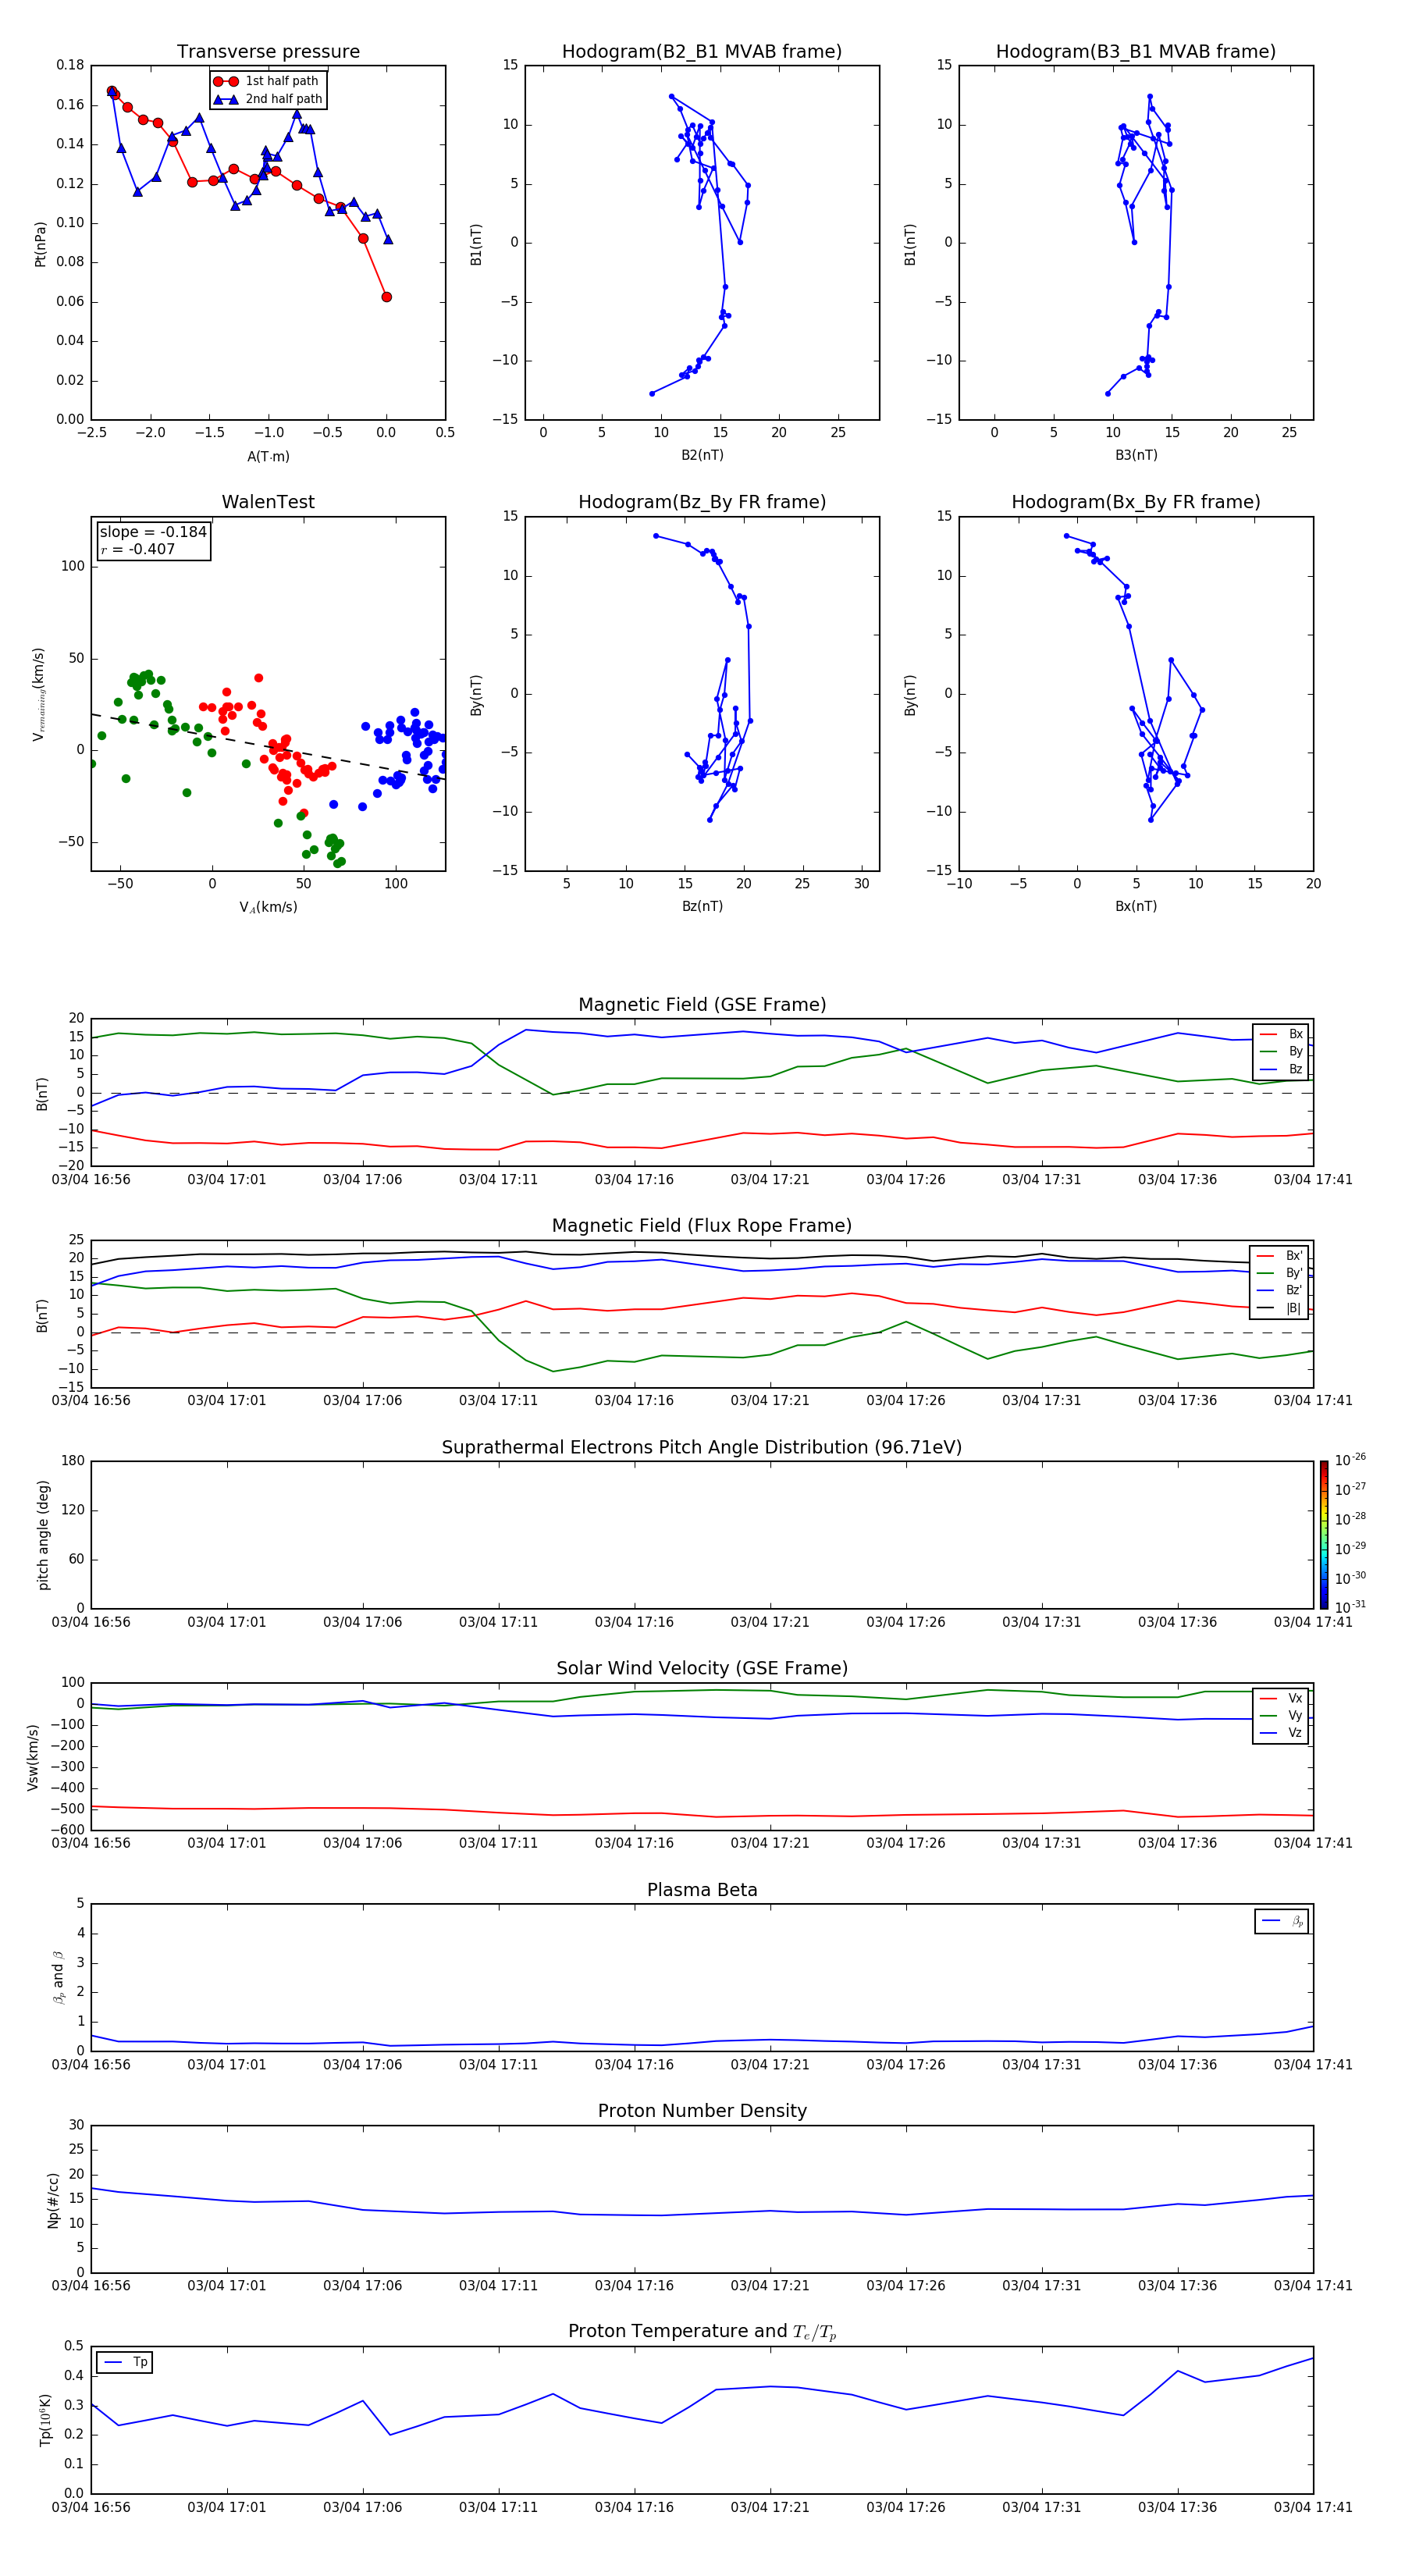Click "03/04 17:11" tick under proton temperature plot
Image resolution: width=1405 pixels, height=2576 pixels.
[x=498, y=2507]
